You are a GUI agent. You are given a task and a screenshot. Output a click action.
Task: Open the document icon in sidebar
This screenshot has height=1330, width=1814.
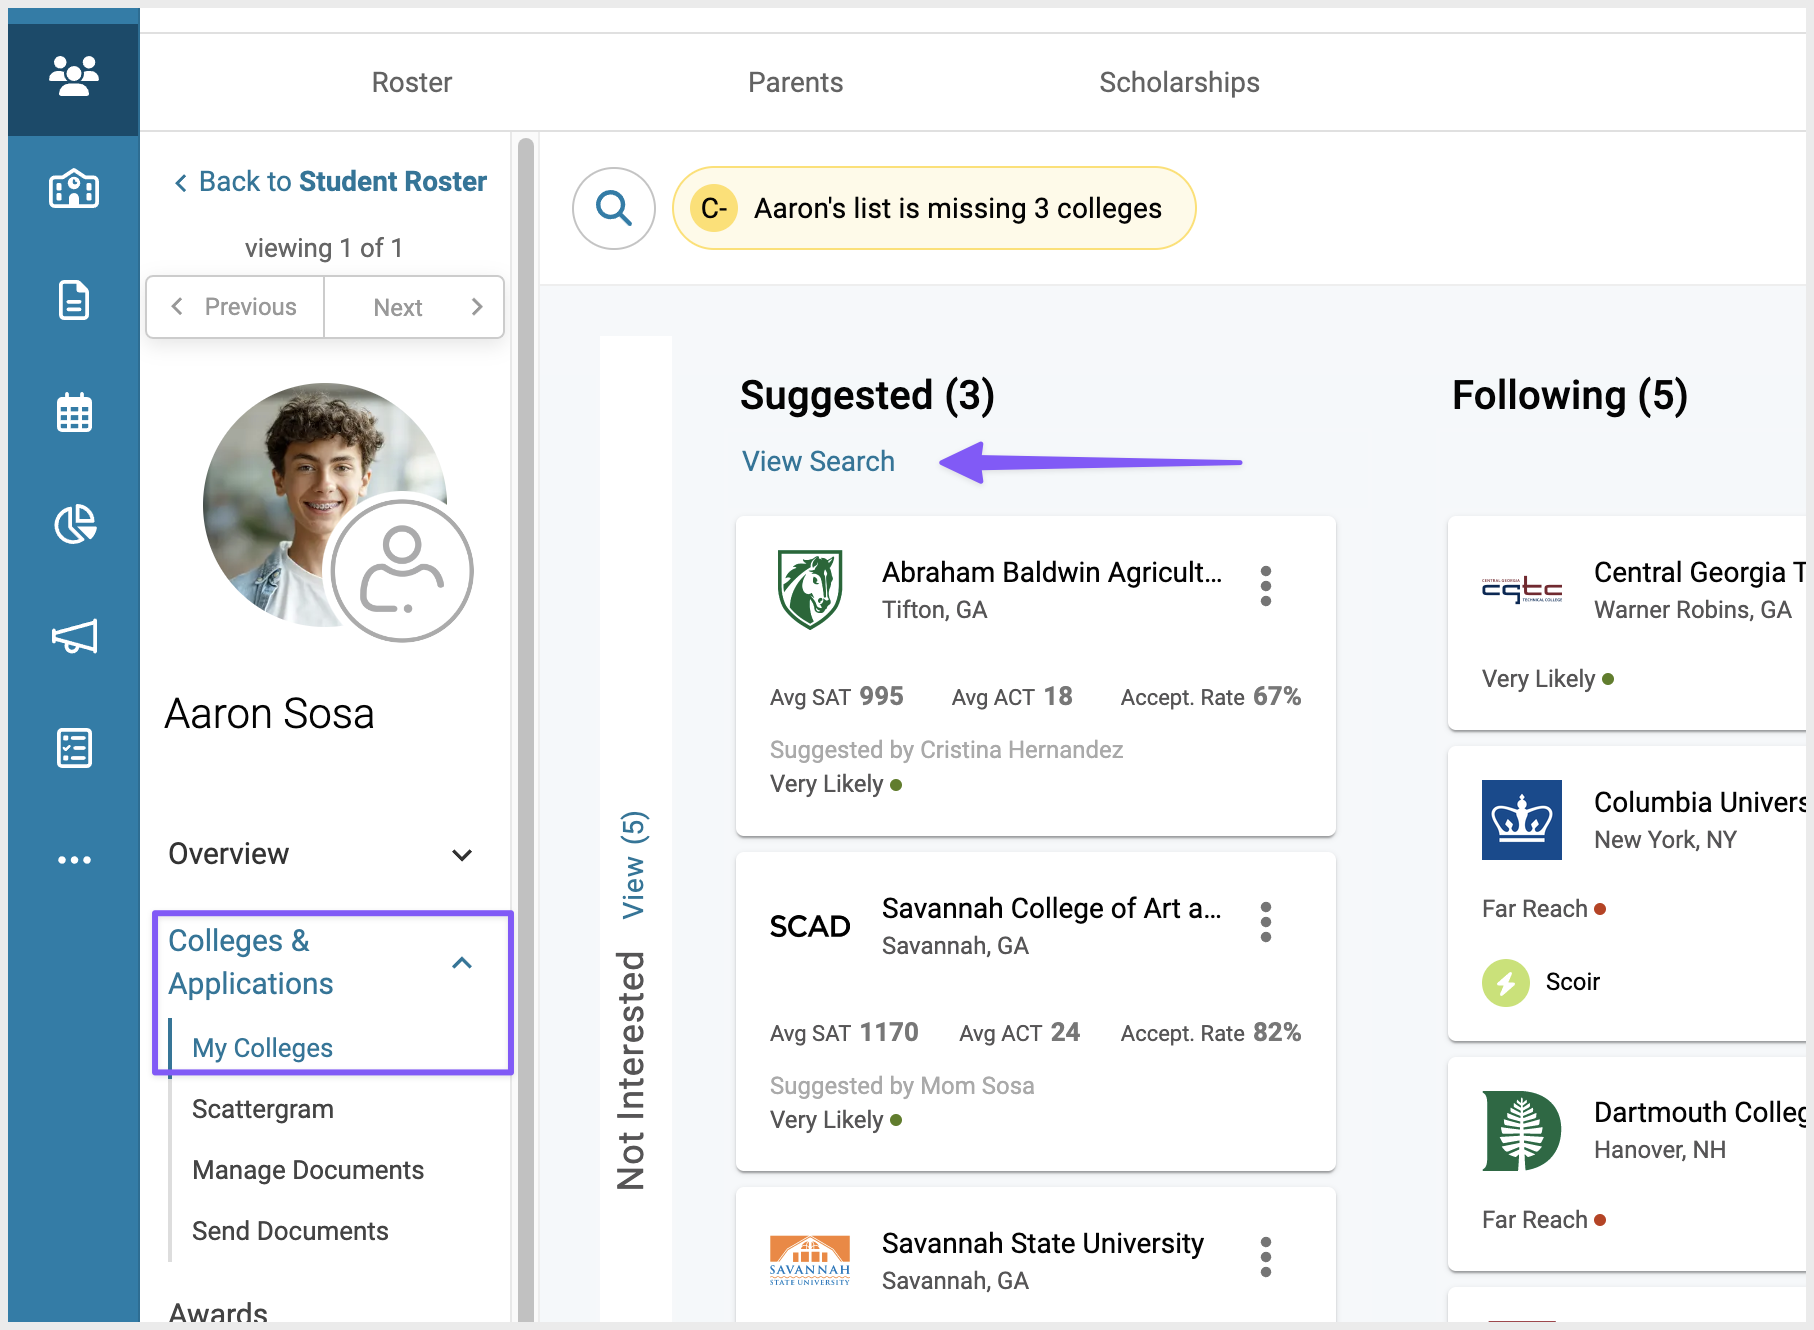74,300
